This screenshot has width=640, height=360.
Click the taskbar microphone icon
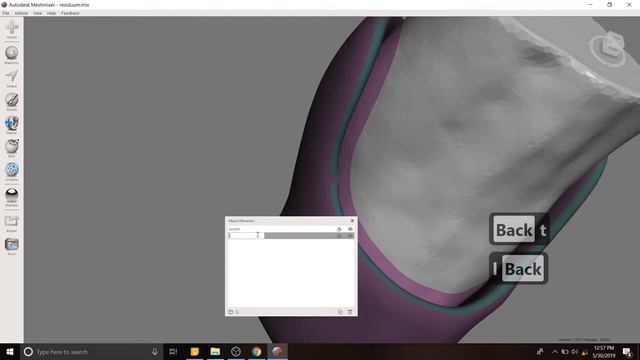click(x=155, y=351)
